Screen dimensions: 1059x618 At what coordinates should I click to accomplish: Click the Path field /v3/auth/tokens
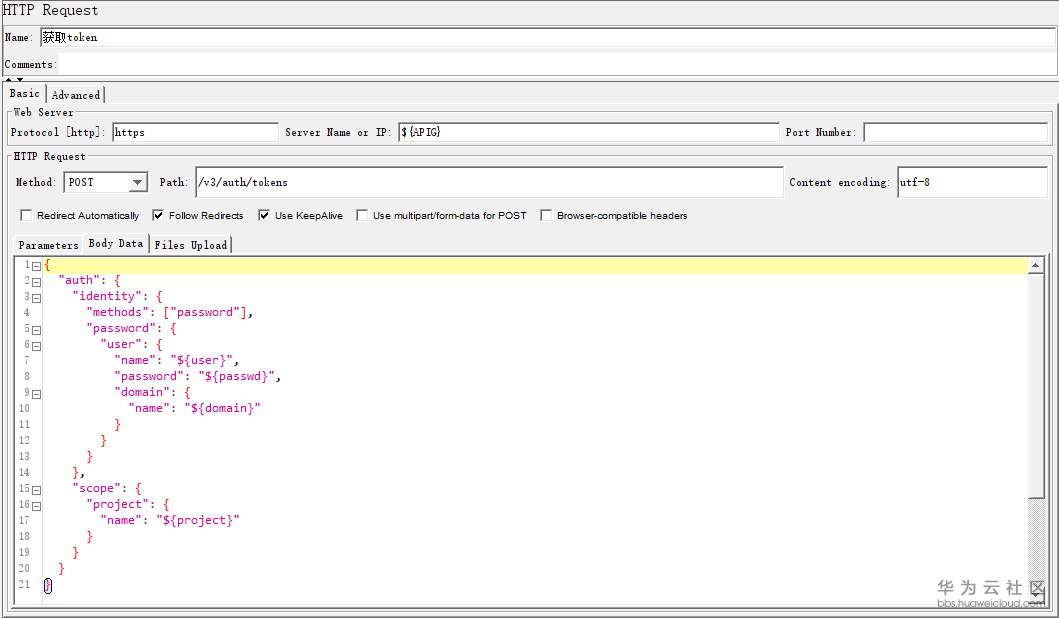pyautogui.click(x=489, y=182)
